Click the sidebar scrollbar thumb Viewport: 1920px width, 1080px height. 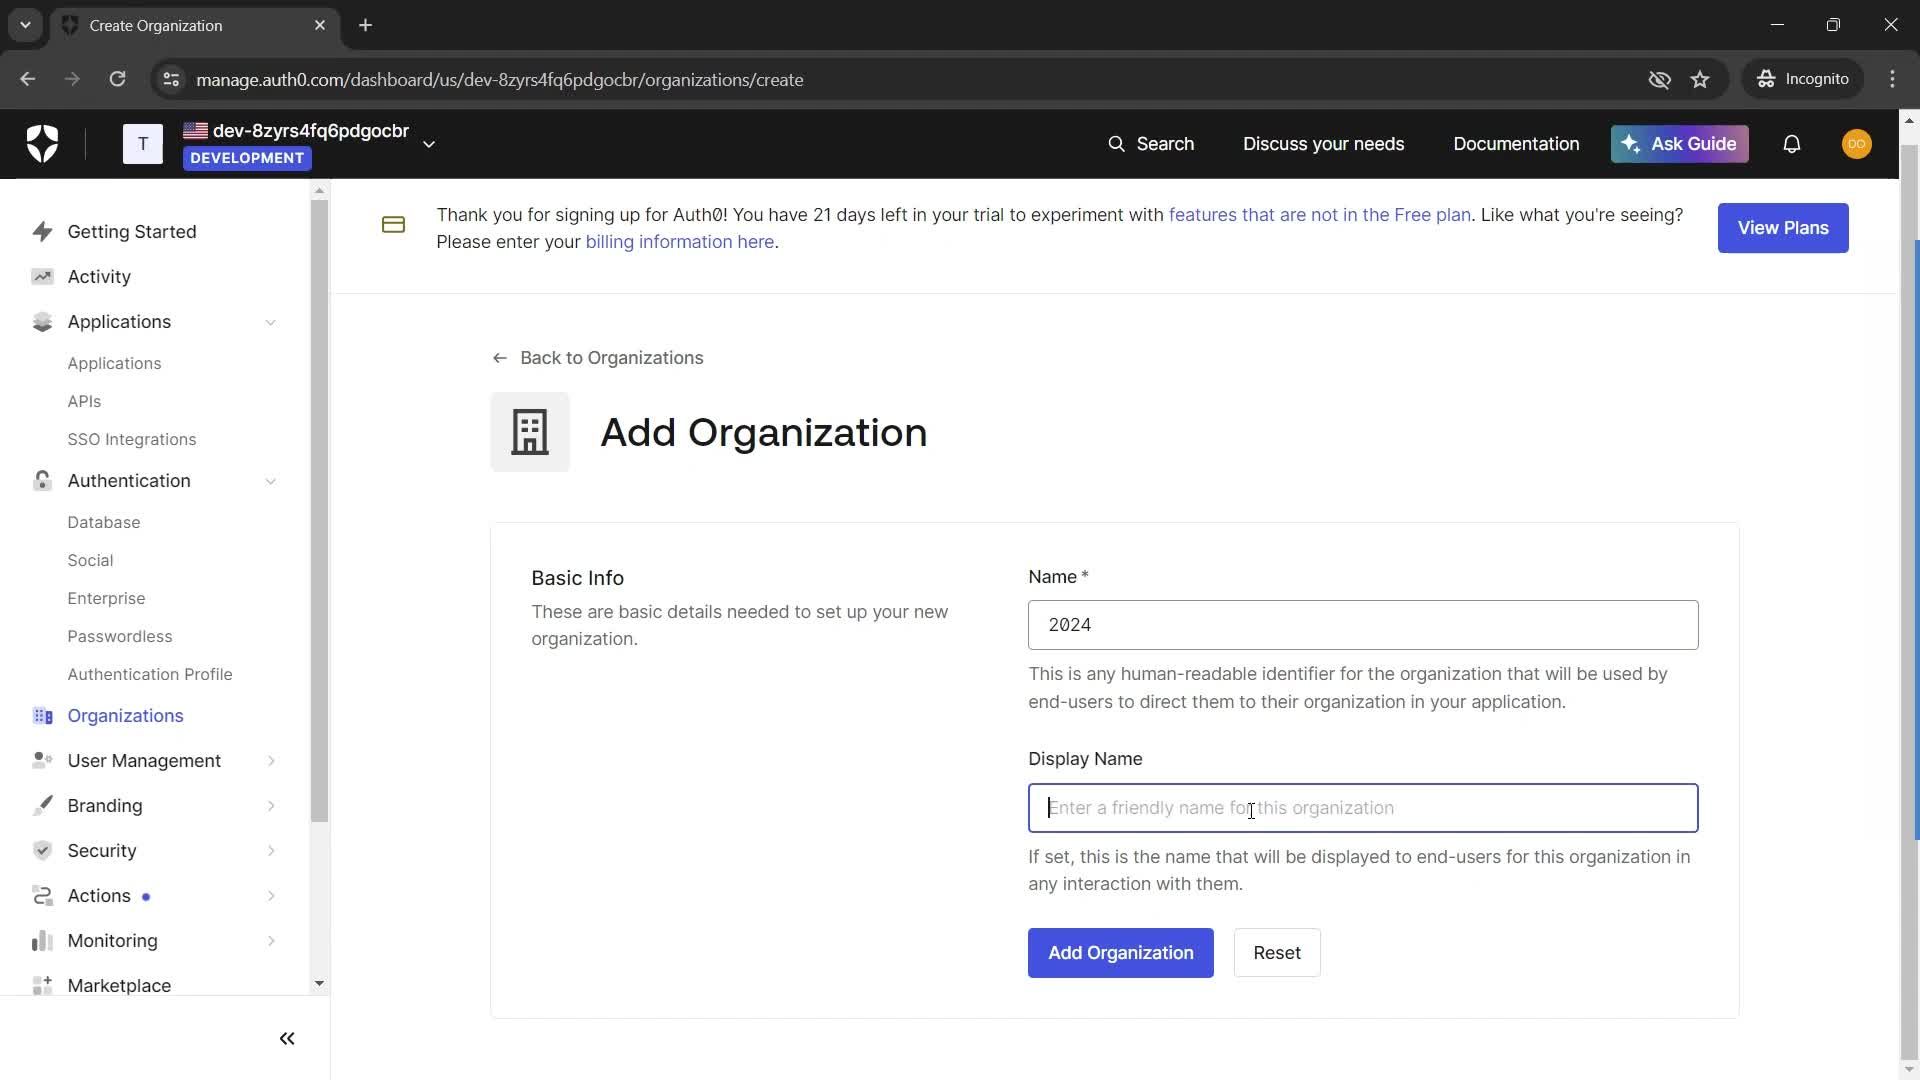pos(319,510)
